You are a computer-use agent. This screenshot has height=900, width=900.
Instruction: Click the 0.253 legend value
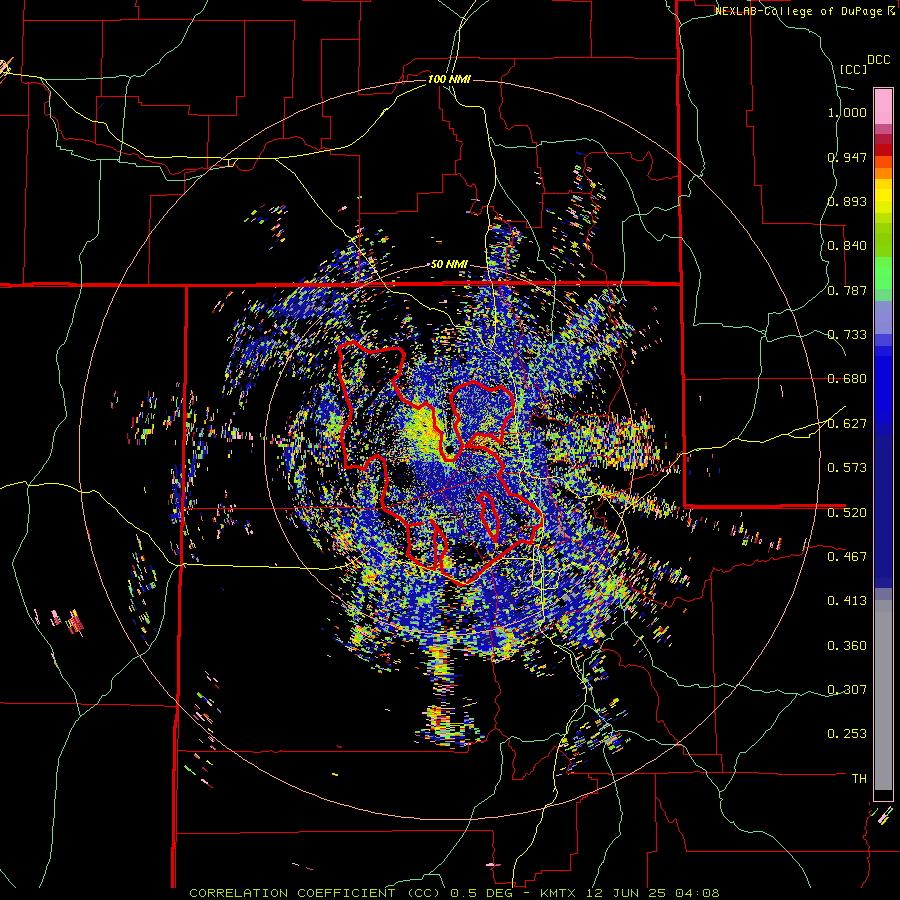pyautogui.click(x=847, y=734)
